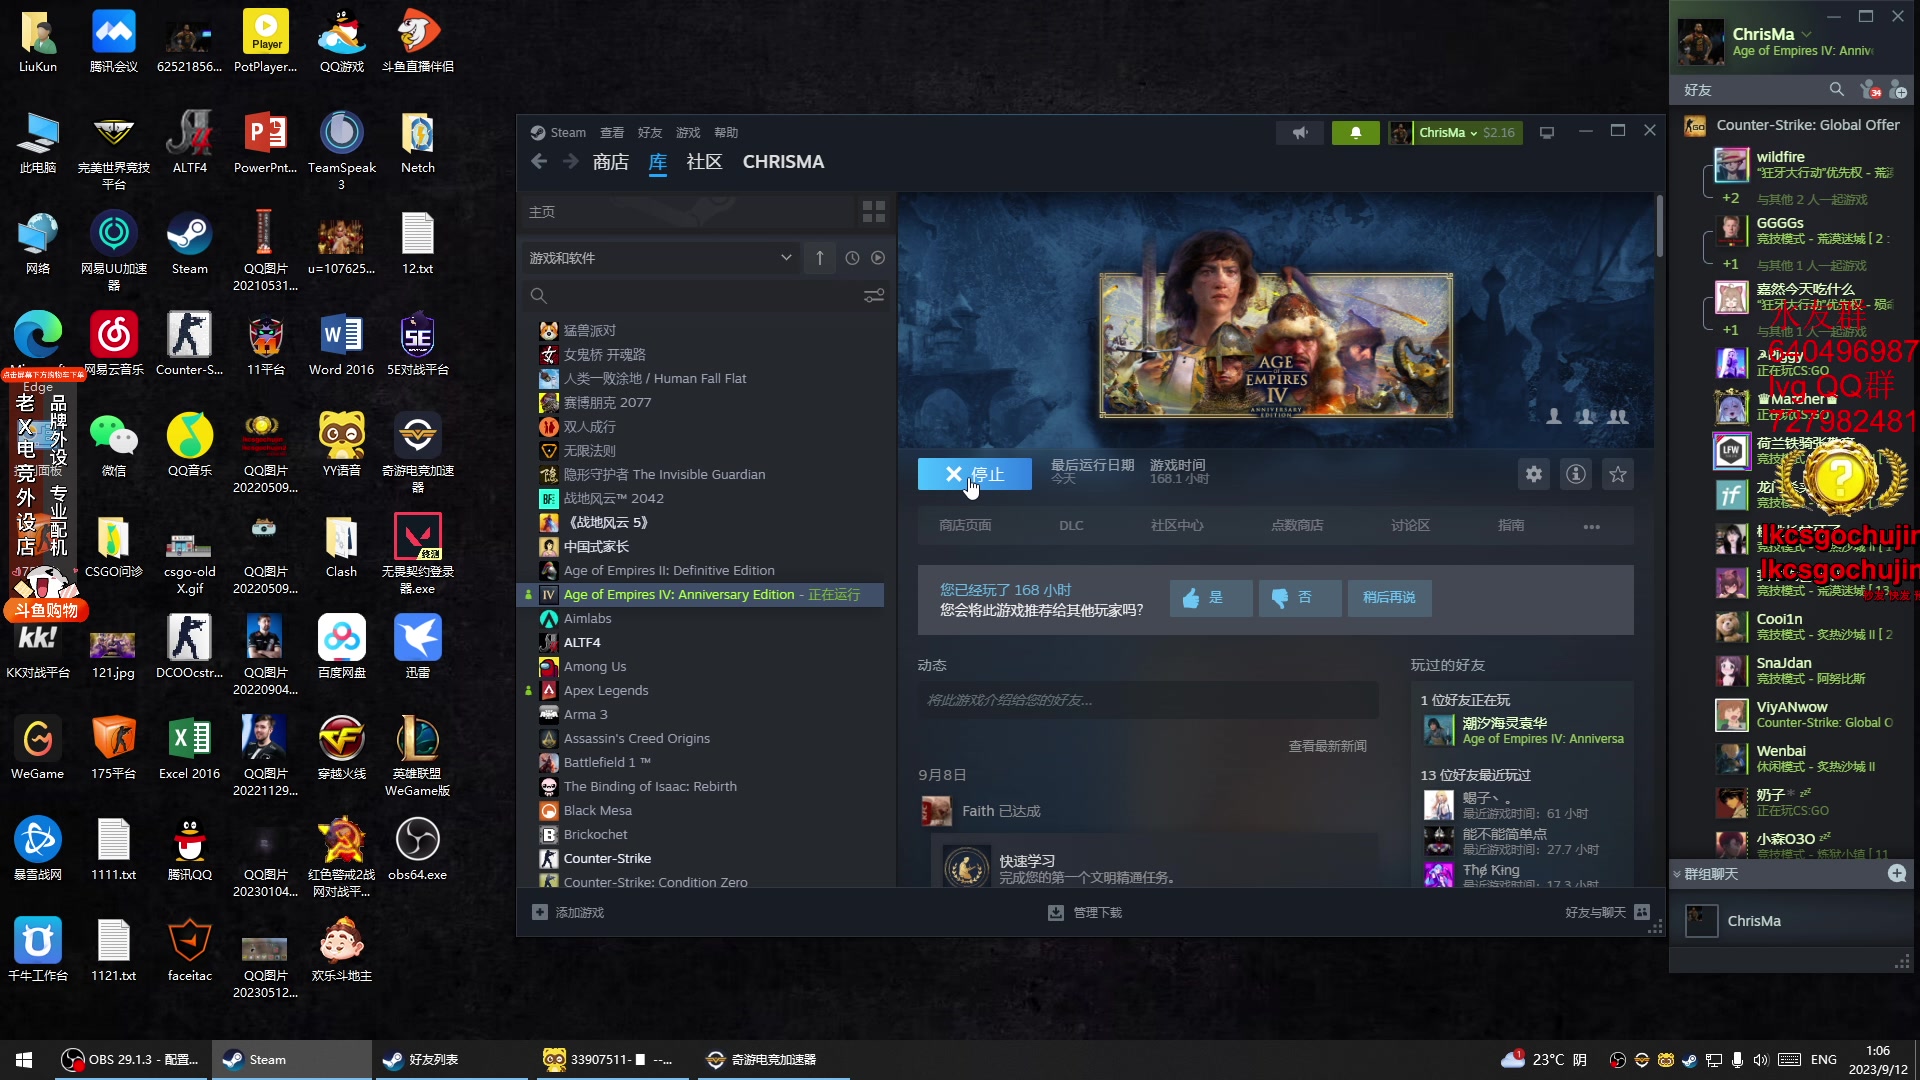Image resolution: width=1920 pixels, height=1080 pixels.
Task: Open Windows Start menu
Action: click(x=24, y=1060)
